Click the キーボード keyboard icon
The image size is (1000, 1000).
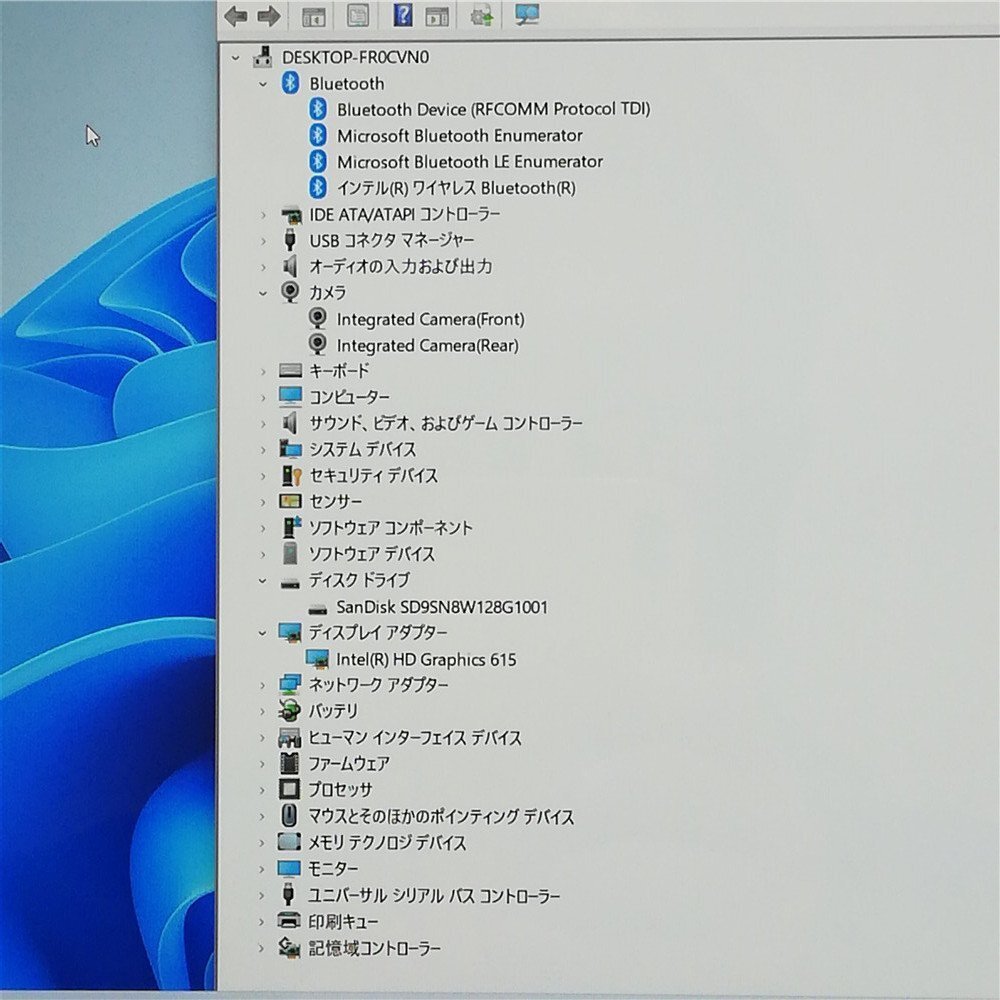291,371
